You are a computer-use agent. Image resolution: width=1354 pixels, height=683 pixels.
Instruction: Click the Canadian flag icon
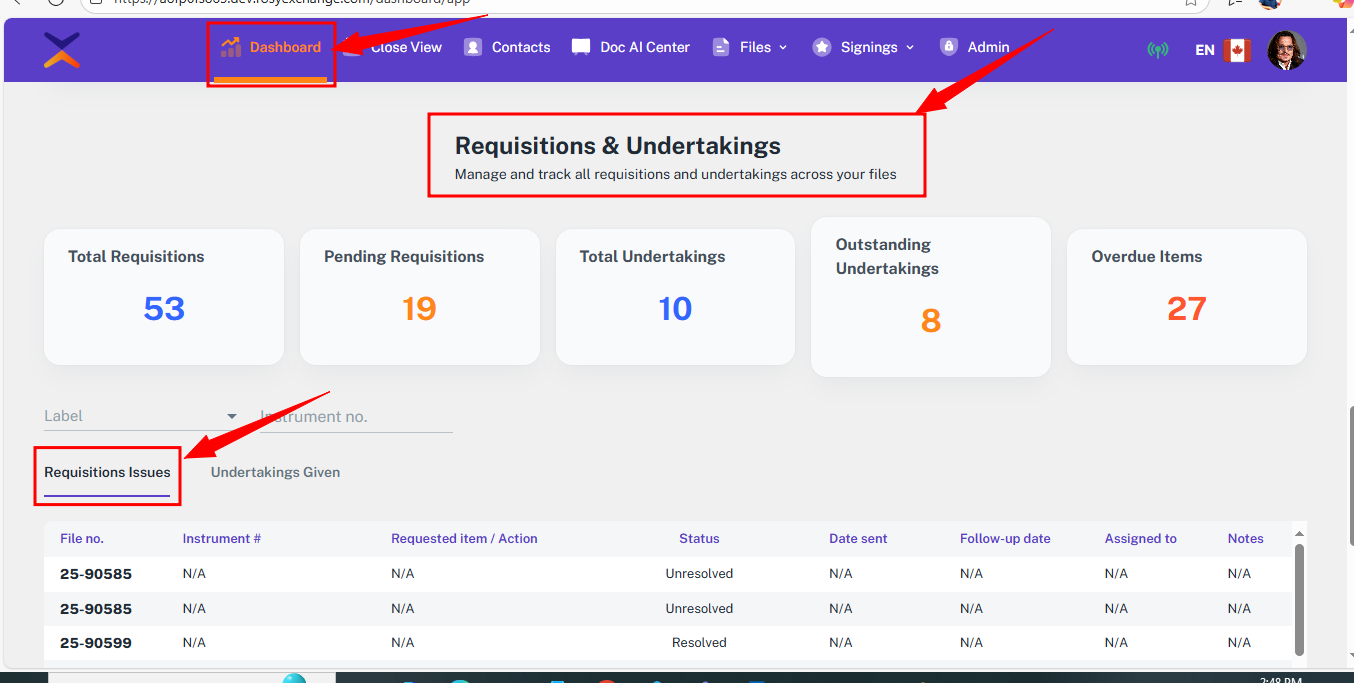[x=1237, y=50]
